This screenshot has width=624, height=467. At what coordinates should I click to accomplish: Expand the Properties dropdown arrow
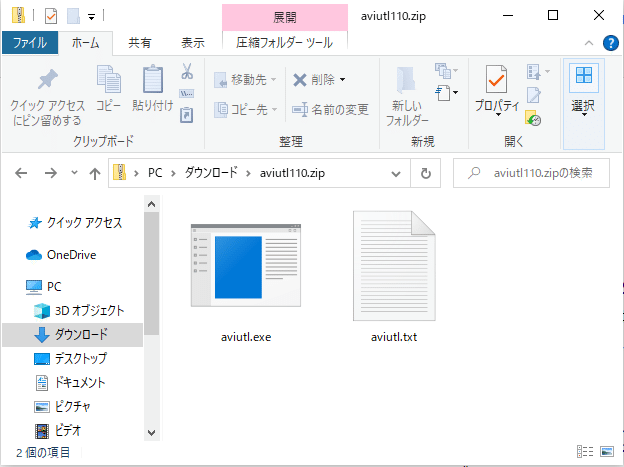click(x=498, y=115)
